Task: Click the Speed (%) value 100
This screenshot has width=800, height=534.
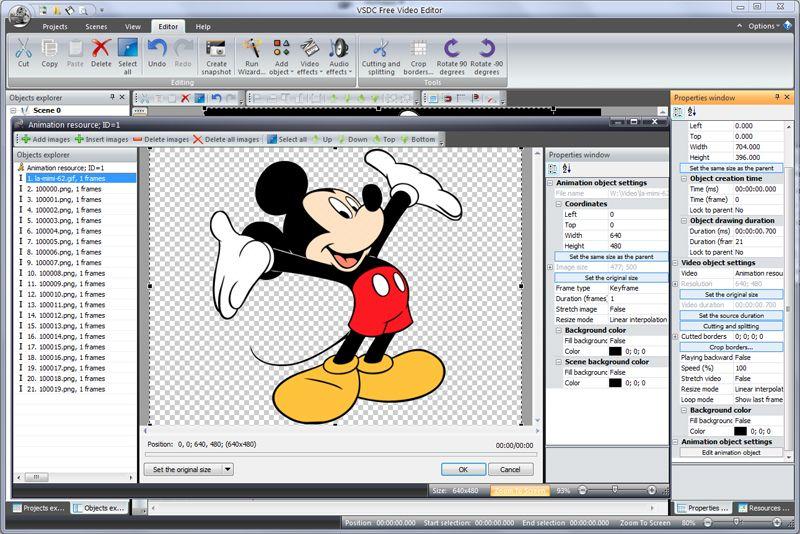Action: tap(758, 368)
